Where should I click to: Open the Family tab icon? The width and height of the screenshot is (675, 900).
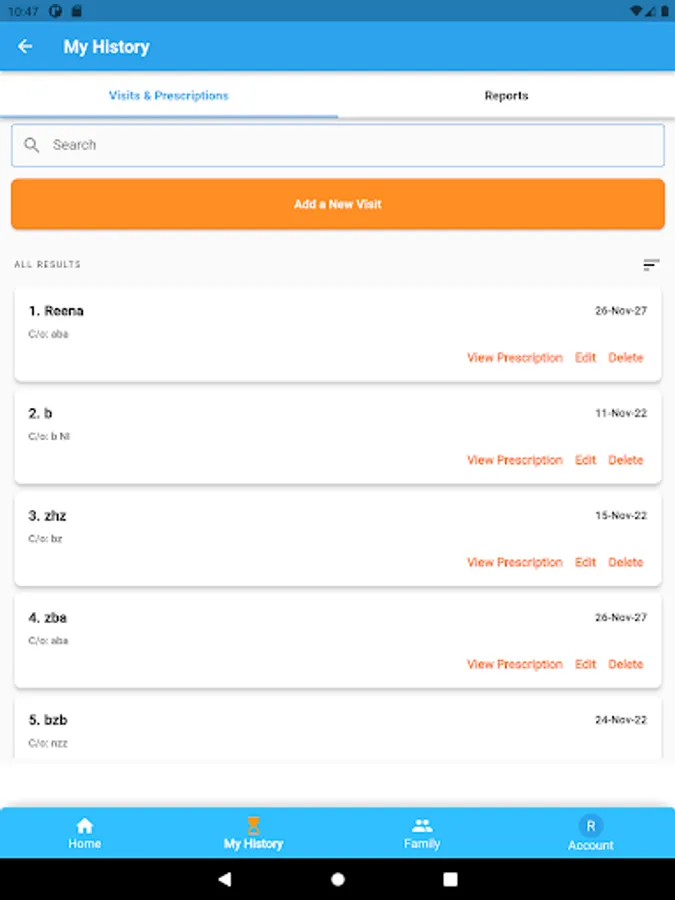pos(422,825)
